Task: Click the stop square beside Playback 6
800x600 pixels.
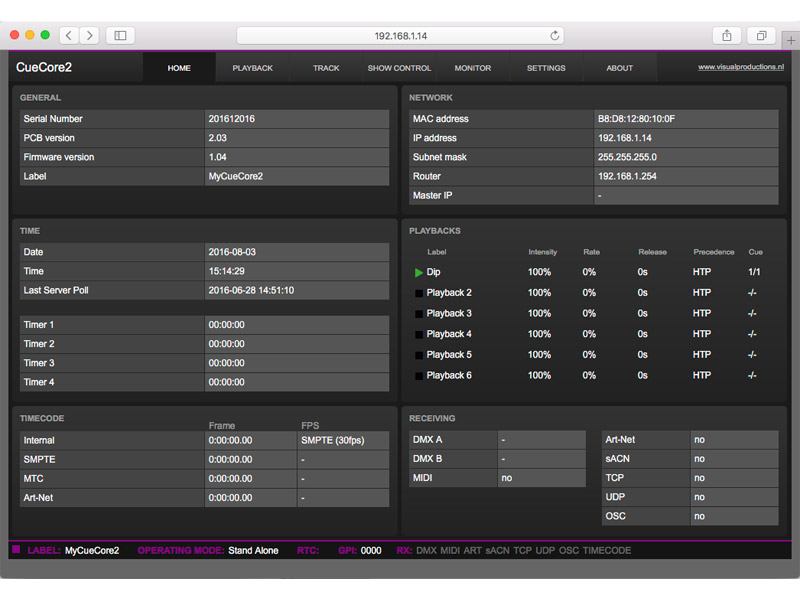Action: pos(419,375)
